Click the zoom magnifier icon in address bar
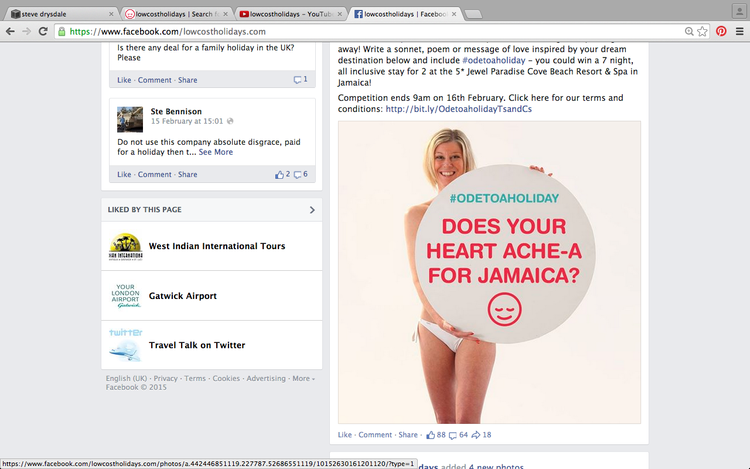The height and width of the screenshot is (469, 750). click(689, 32)
